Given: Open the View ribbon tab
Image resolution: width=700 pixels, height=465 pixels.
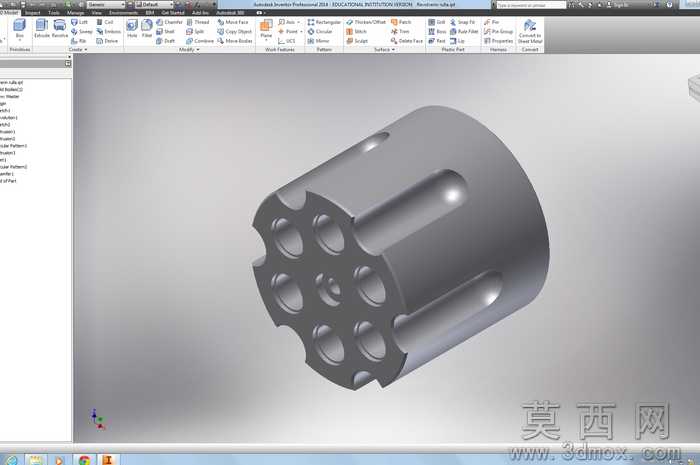Looking at the screenshot, I should point(96,13).
